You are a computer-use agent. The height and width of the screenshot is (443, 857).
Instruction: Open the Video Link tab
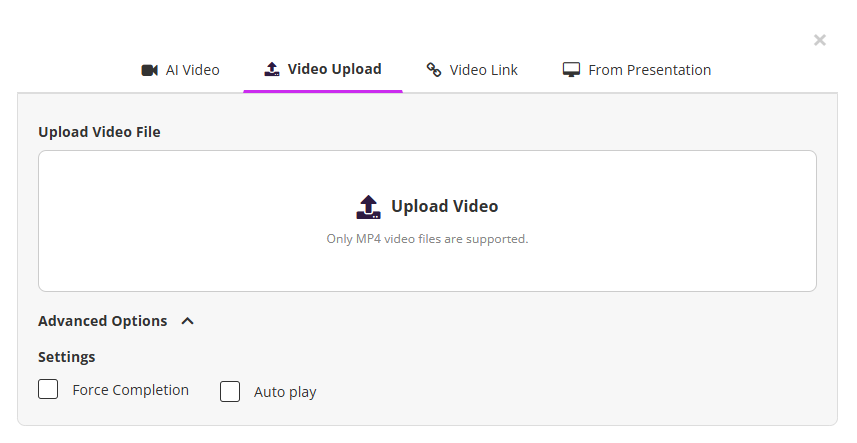click(x=483, y=70)
